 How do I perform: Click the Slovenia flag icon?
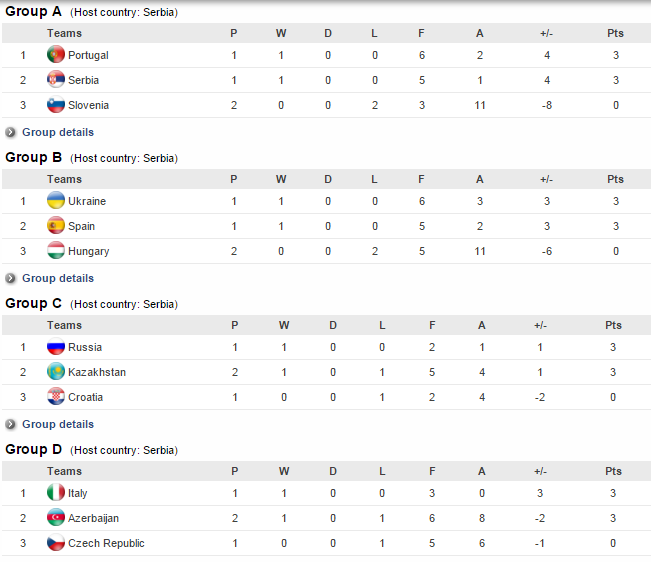tap(56, 105)
